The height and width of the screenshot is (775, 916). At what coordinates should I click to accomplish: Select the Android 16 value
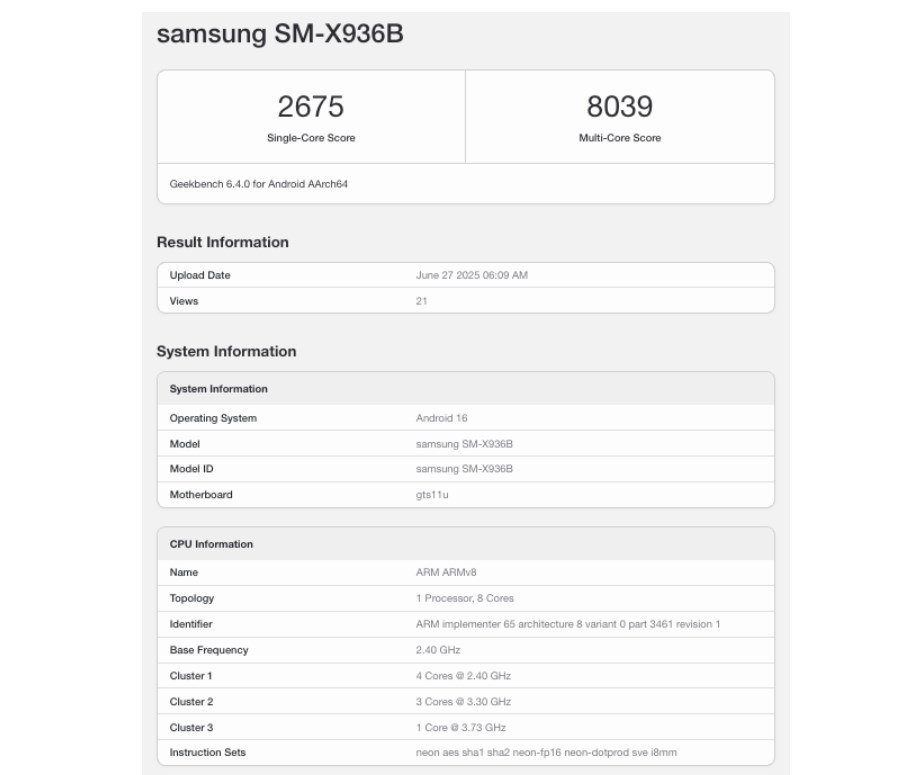point(442,418)
